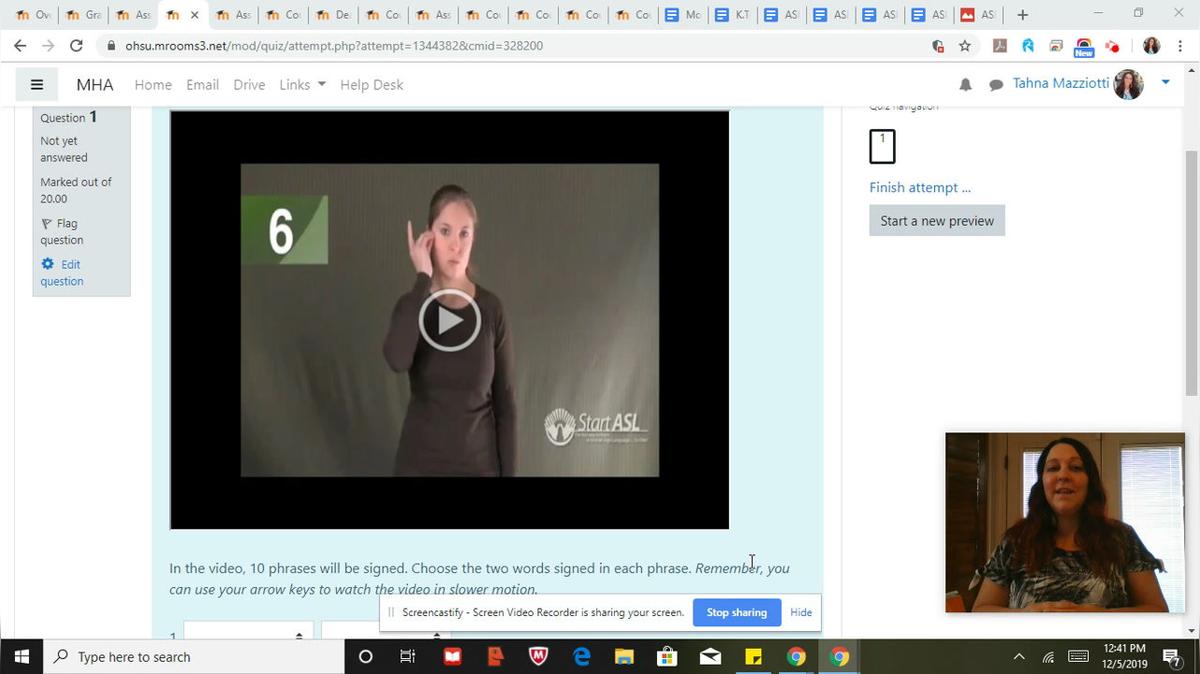This screenshot has width=1200, height=674.
Task: Open Microsoft Edge from taskbar
Action: (x=582, y=657)
